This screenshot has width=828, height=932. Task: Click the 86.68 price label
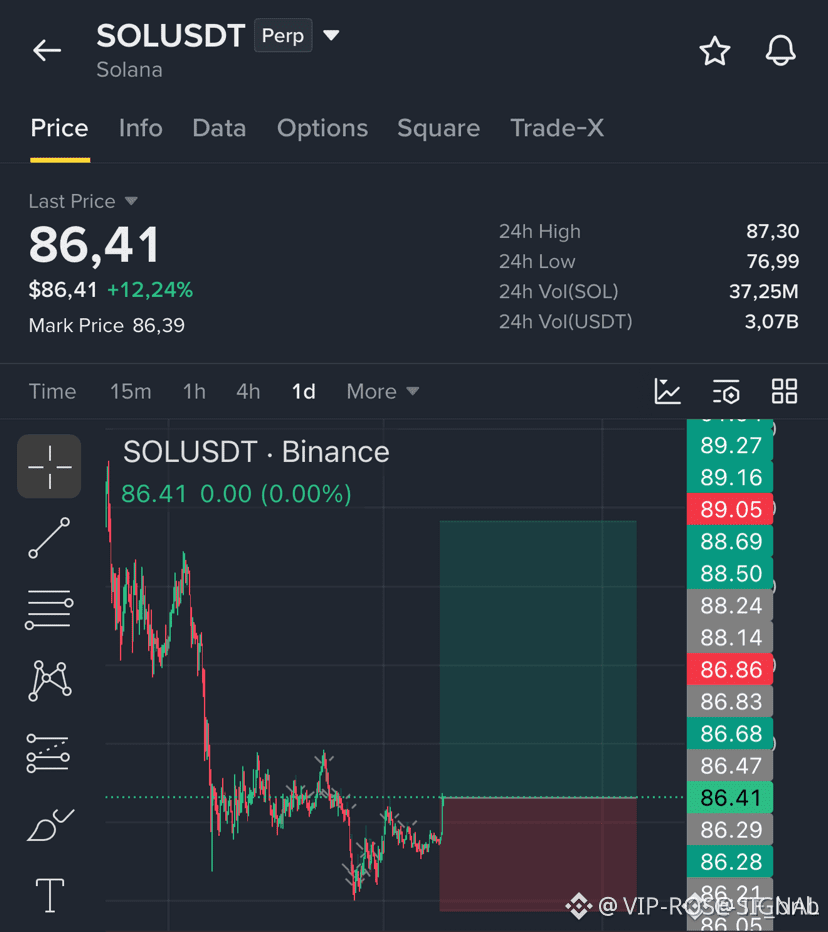731,734
